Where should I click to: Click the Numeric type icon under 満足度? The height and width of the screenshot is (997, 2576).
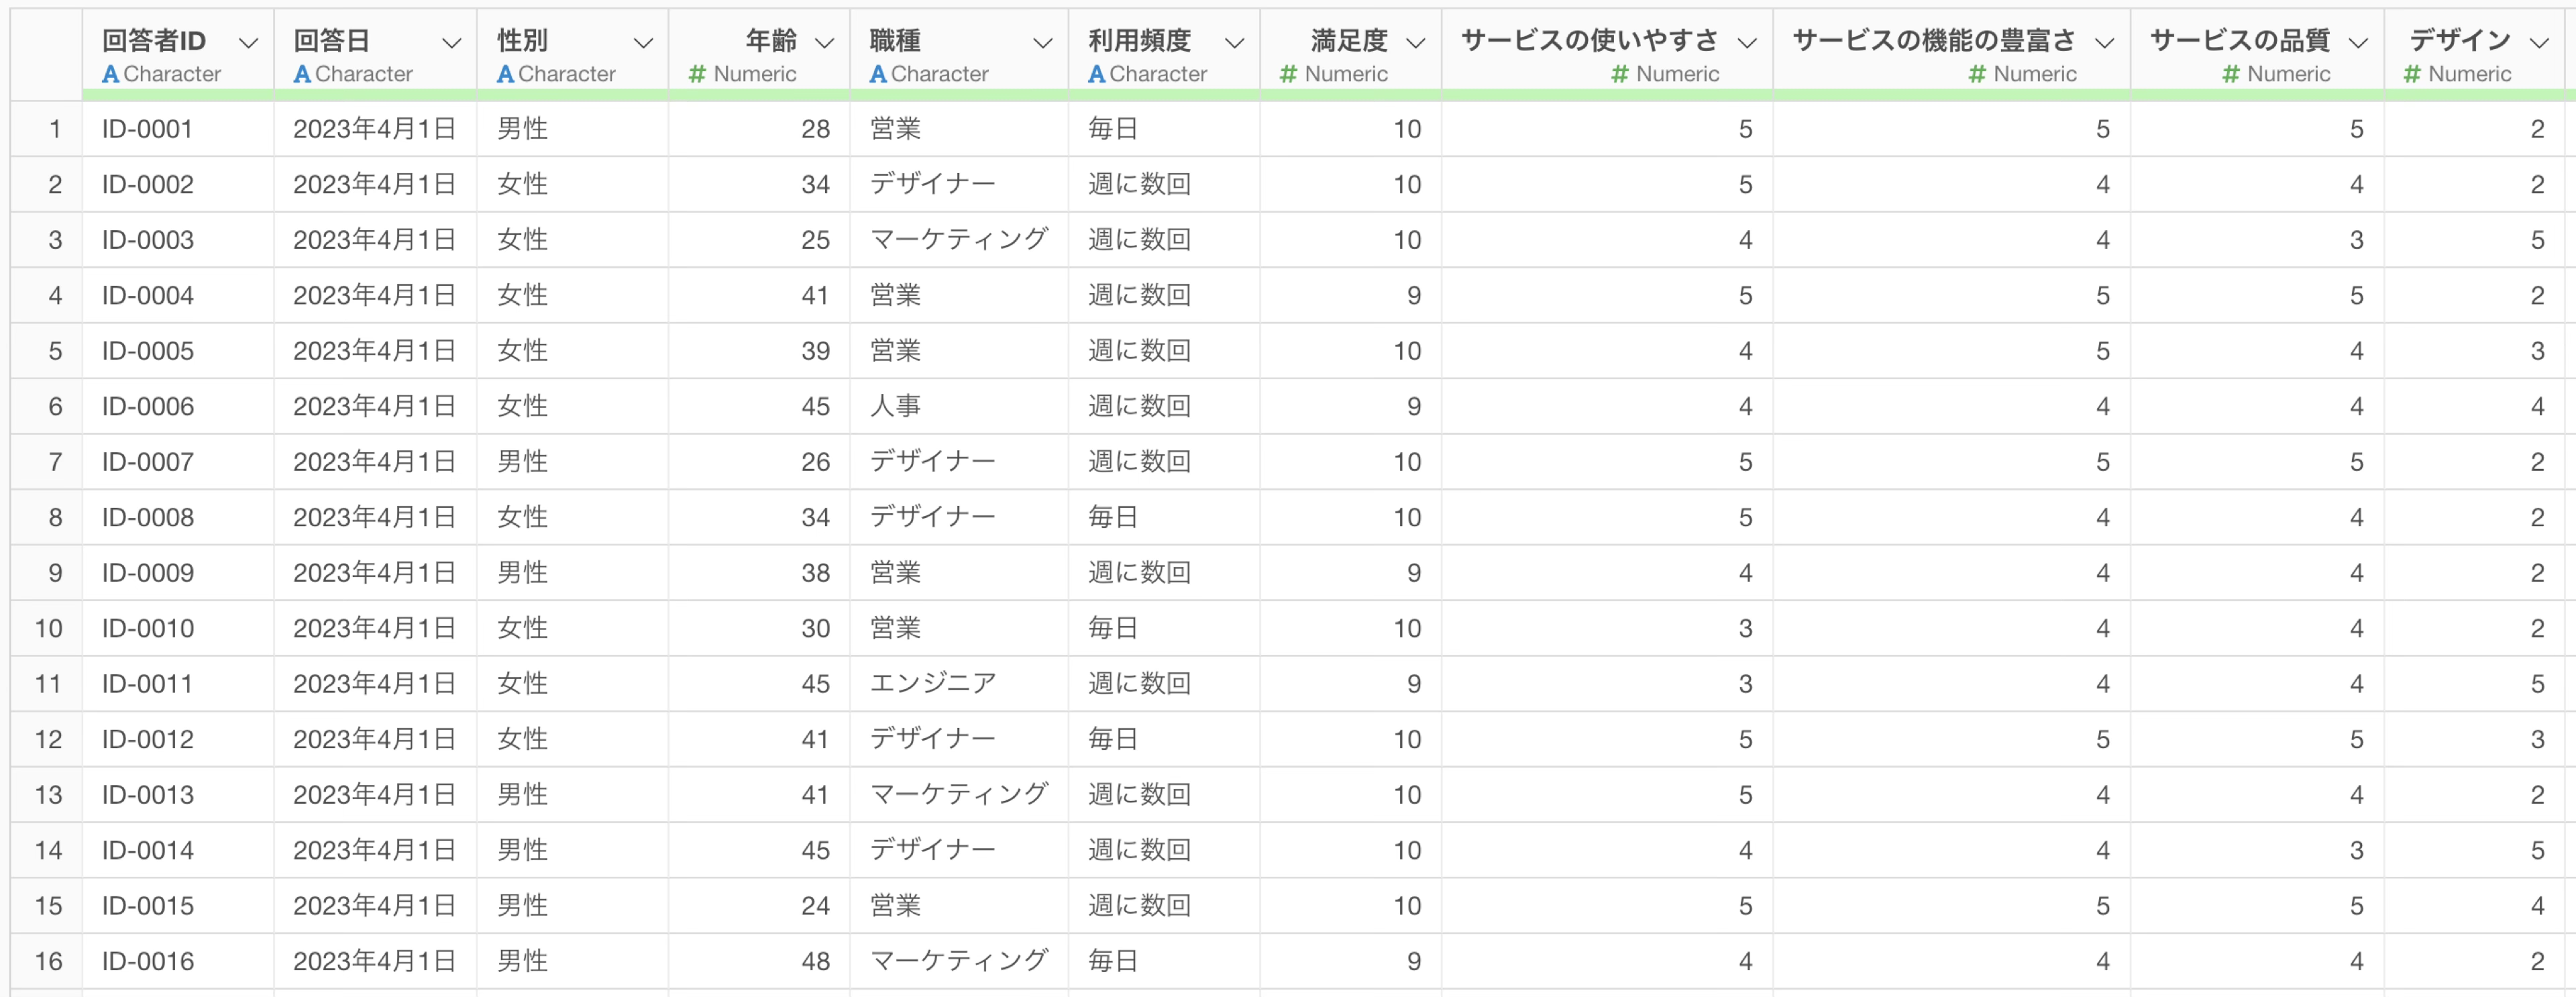click(x=1288, y=74)
